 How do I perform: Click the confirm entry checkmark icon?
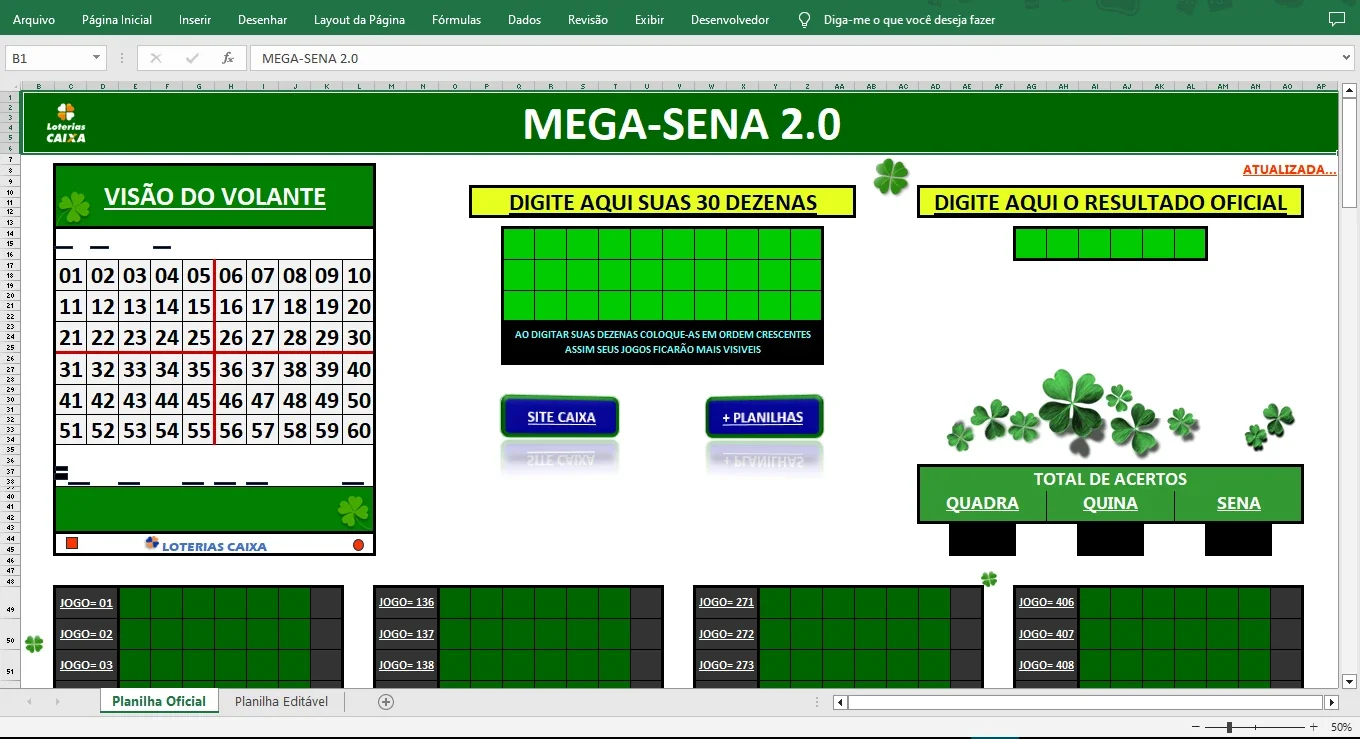pyautogui.click(x=191, y=58)
